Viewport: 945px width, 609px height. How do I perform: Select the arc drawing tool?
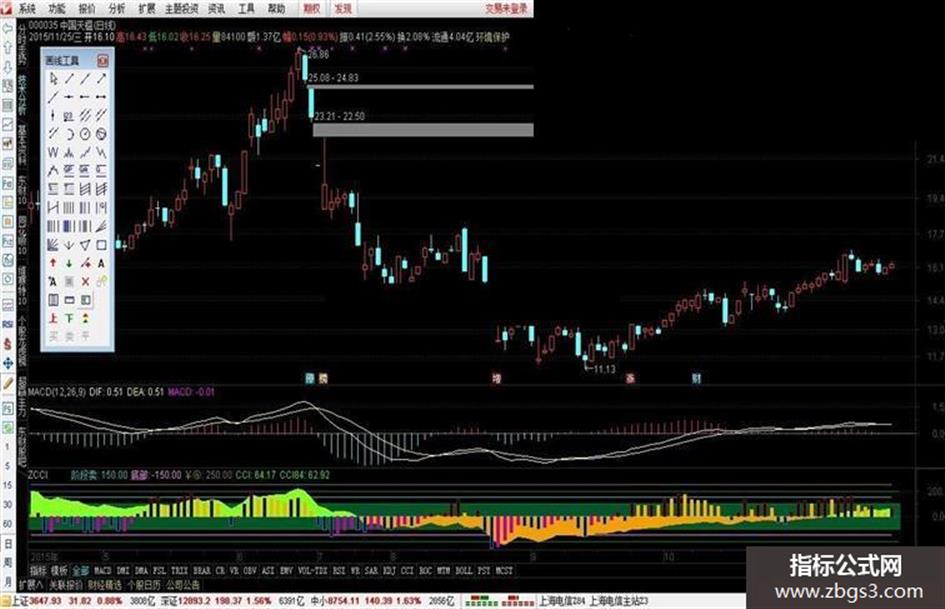(69, 134)
